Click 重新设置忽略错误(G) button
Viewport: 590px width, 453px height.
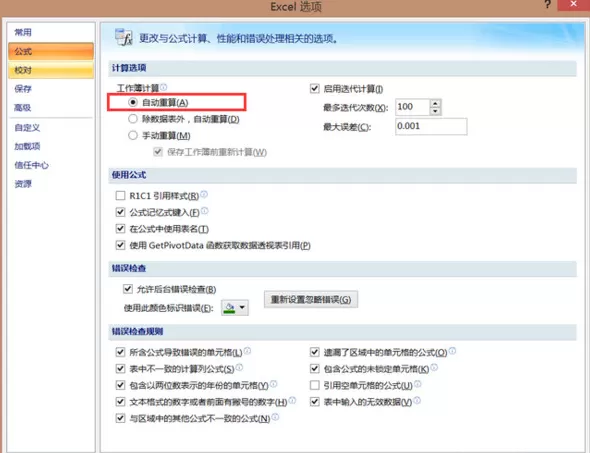311,299
